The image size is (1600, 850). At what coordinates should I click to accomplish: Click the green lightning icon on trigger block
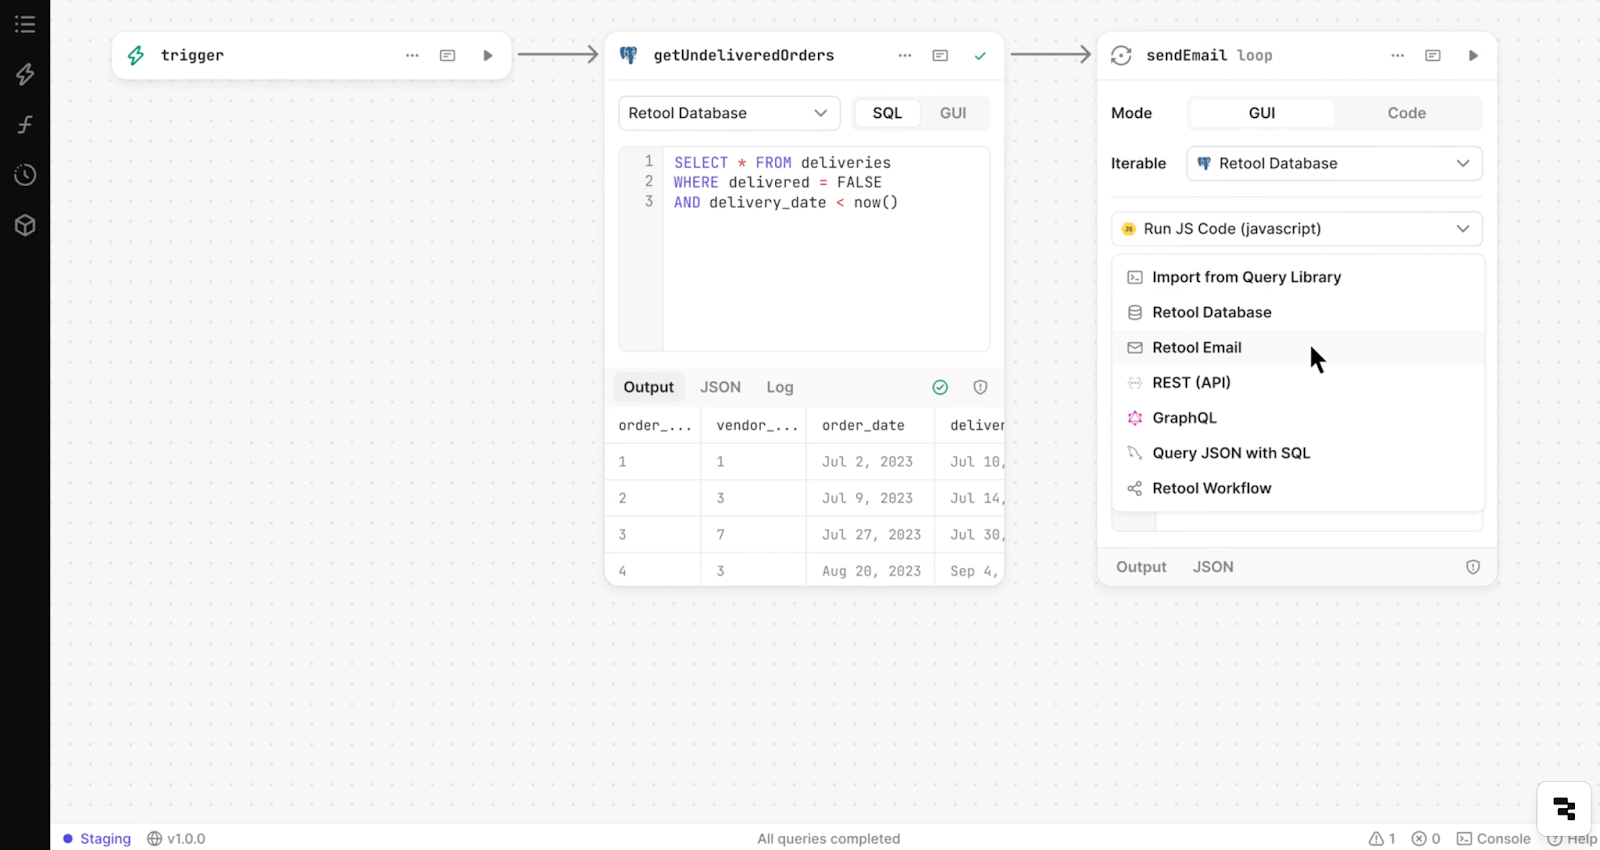(136, 55)
